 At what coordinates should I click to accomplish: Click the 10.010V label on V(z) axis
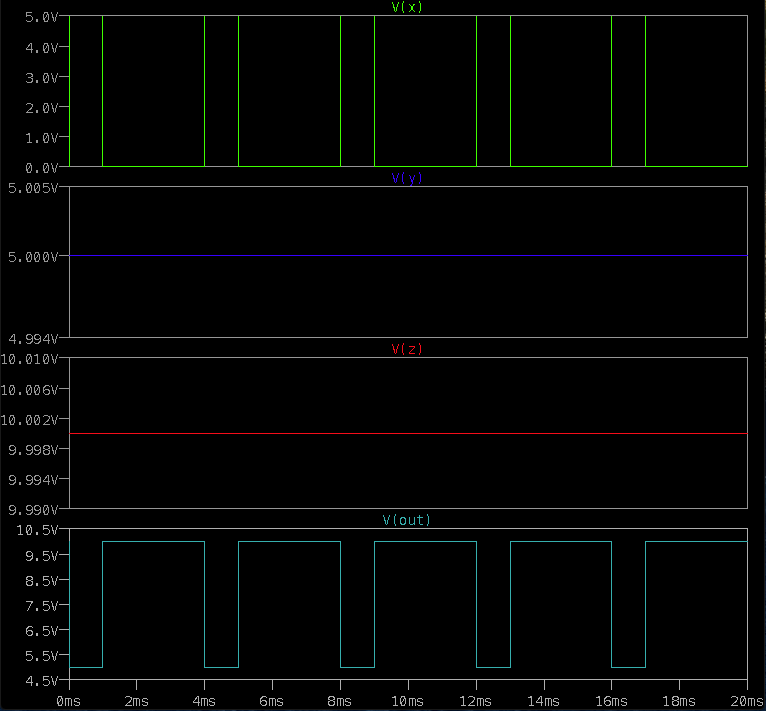tap(29, 360)
